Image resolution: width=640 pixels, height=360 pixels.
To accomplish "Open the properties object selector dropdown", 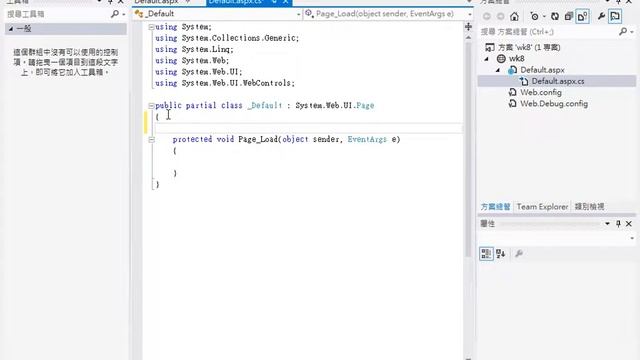I will [x=632, y=238].
